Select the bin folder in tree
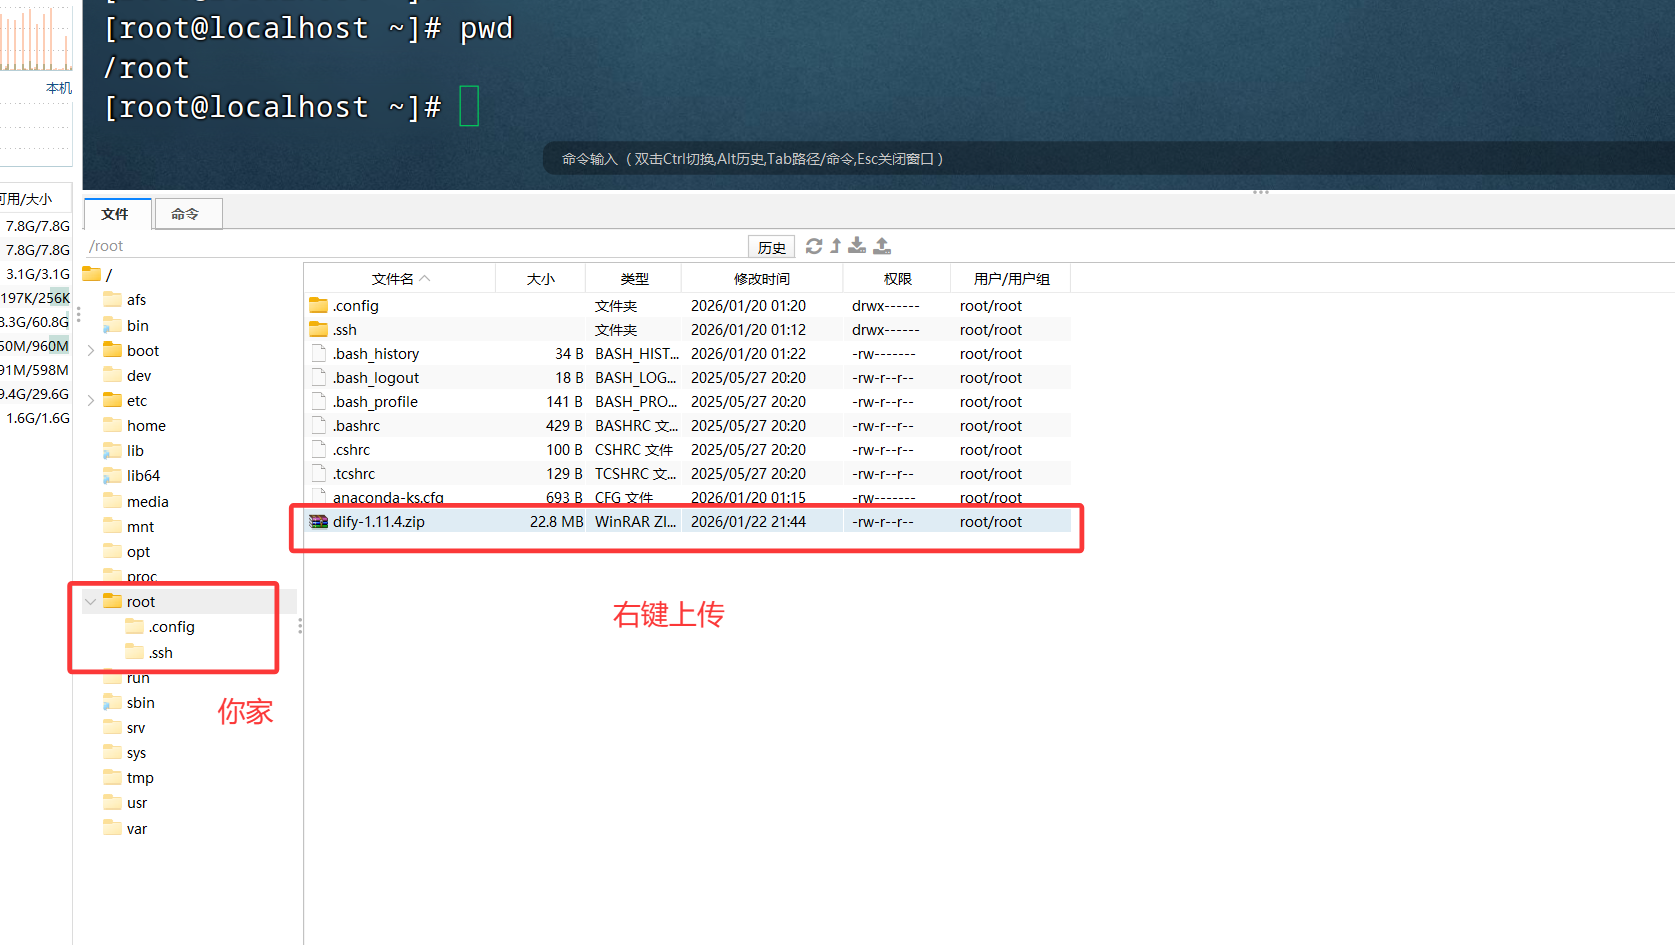 coord(127,326)
